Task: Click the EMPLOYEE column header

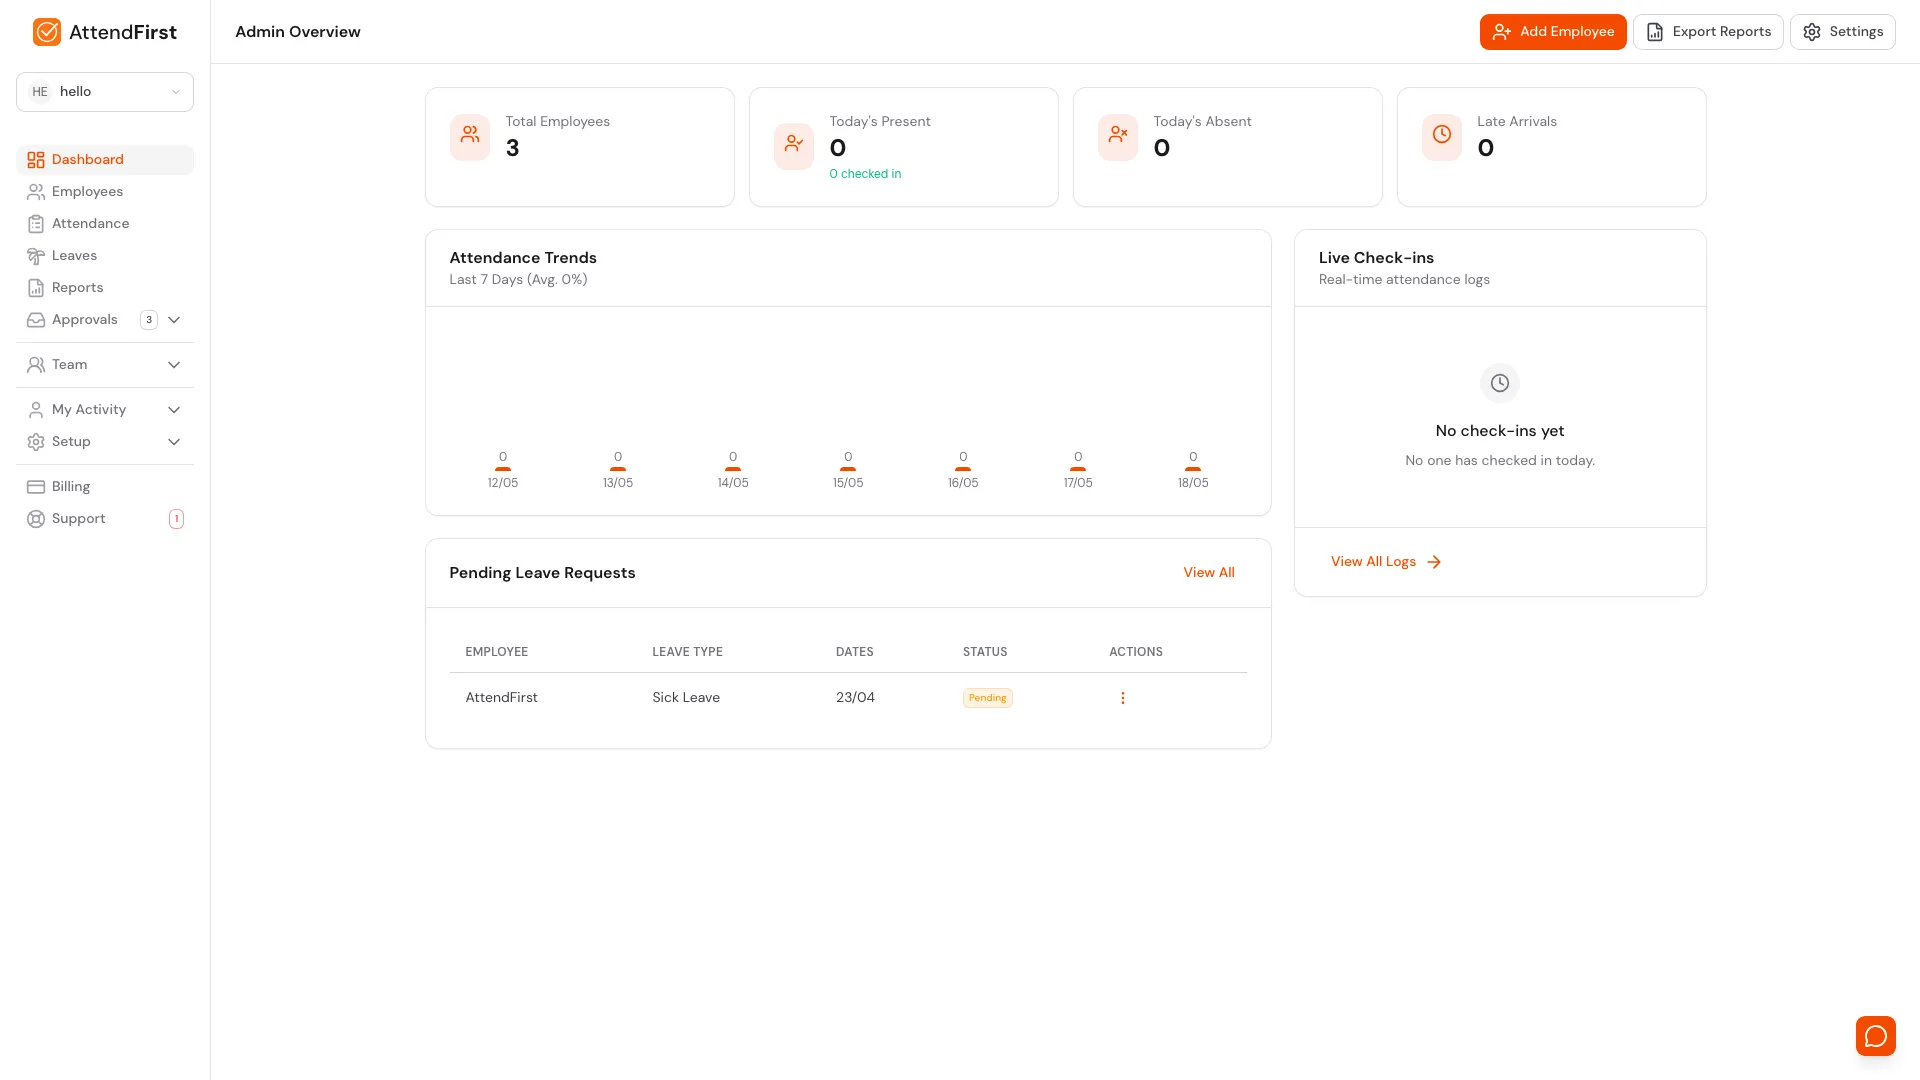Action: tap(496, 652)
